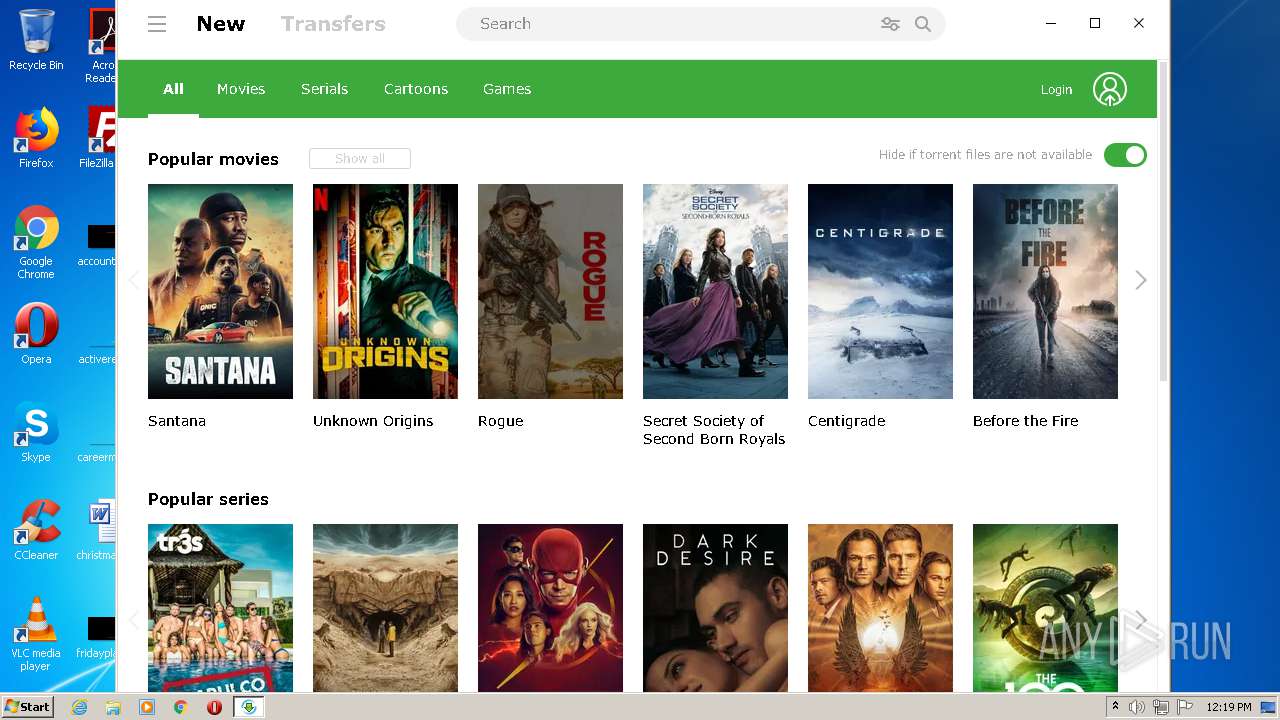1280x720 pixels.
Task: Click the user profile avatar icon
Action: (1110, 89)
